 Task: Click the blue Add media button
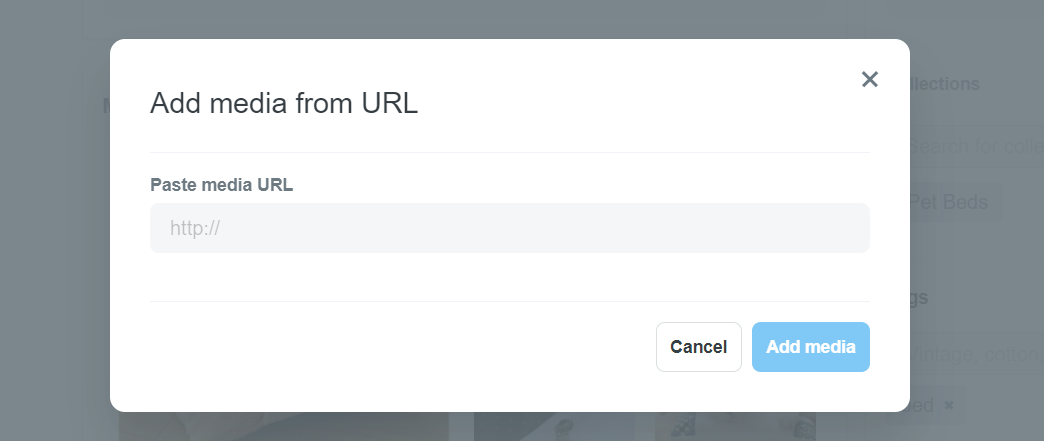[811, 347]
